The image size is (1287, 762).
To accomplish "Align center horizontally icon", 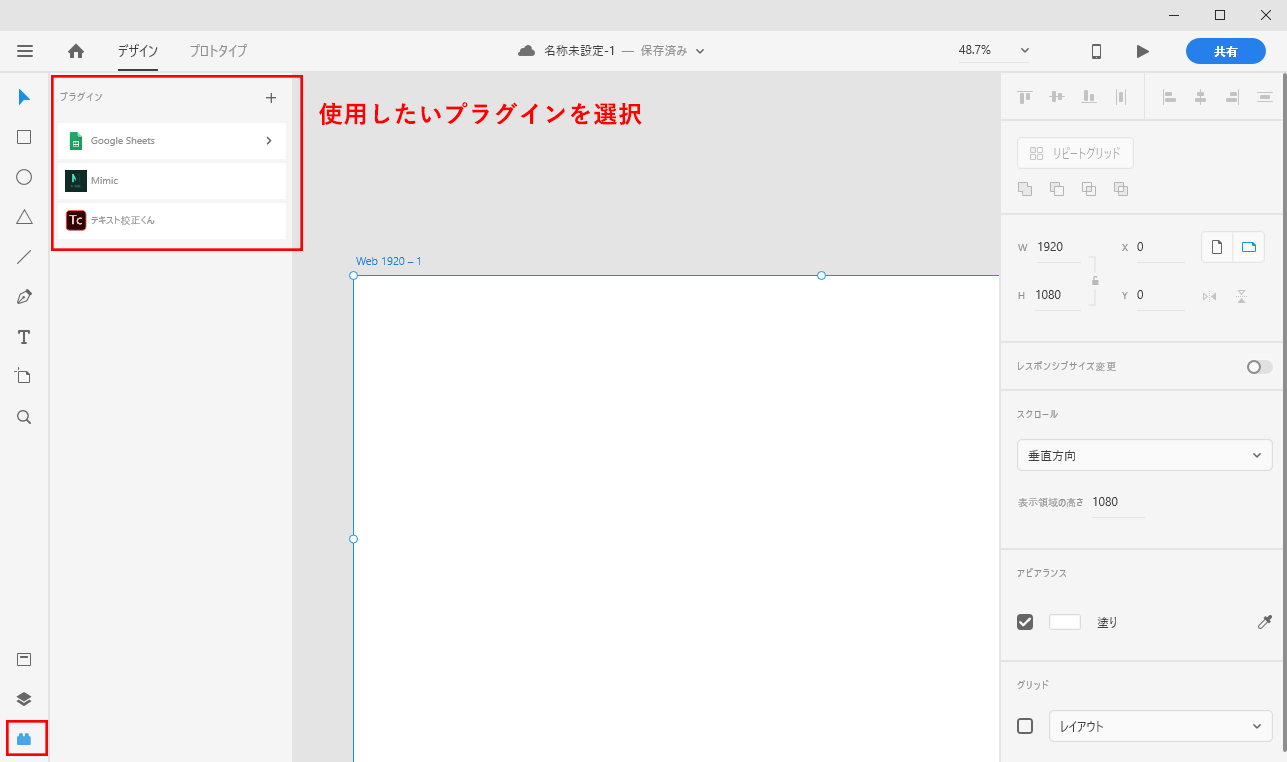I will 1201,97.
